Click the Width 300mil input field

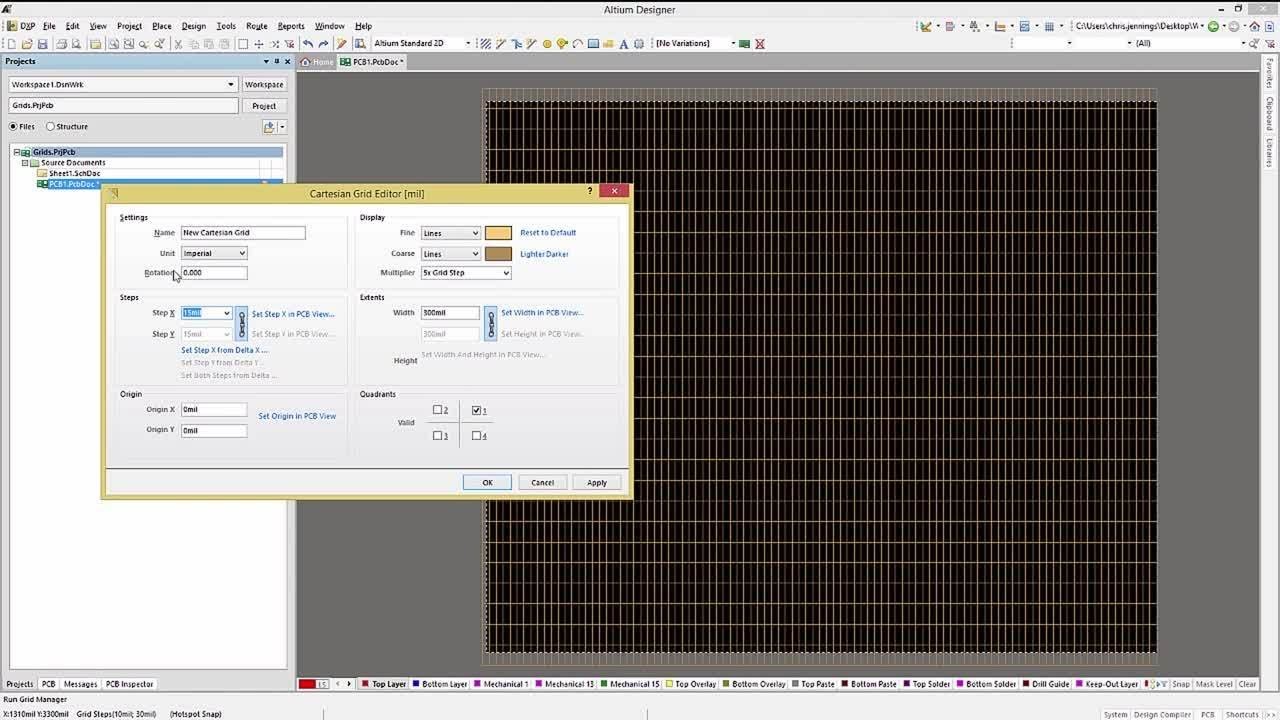450,313
